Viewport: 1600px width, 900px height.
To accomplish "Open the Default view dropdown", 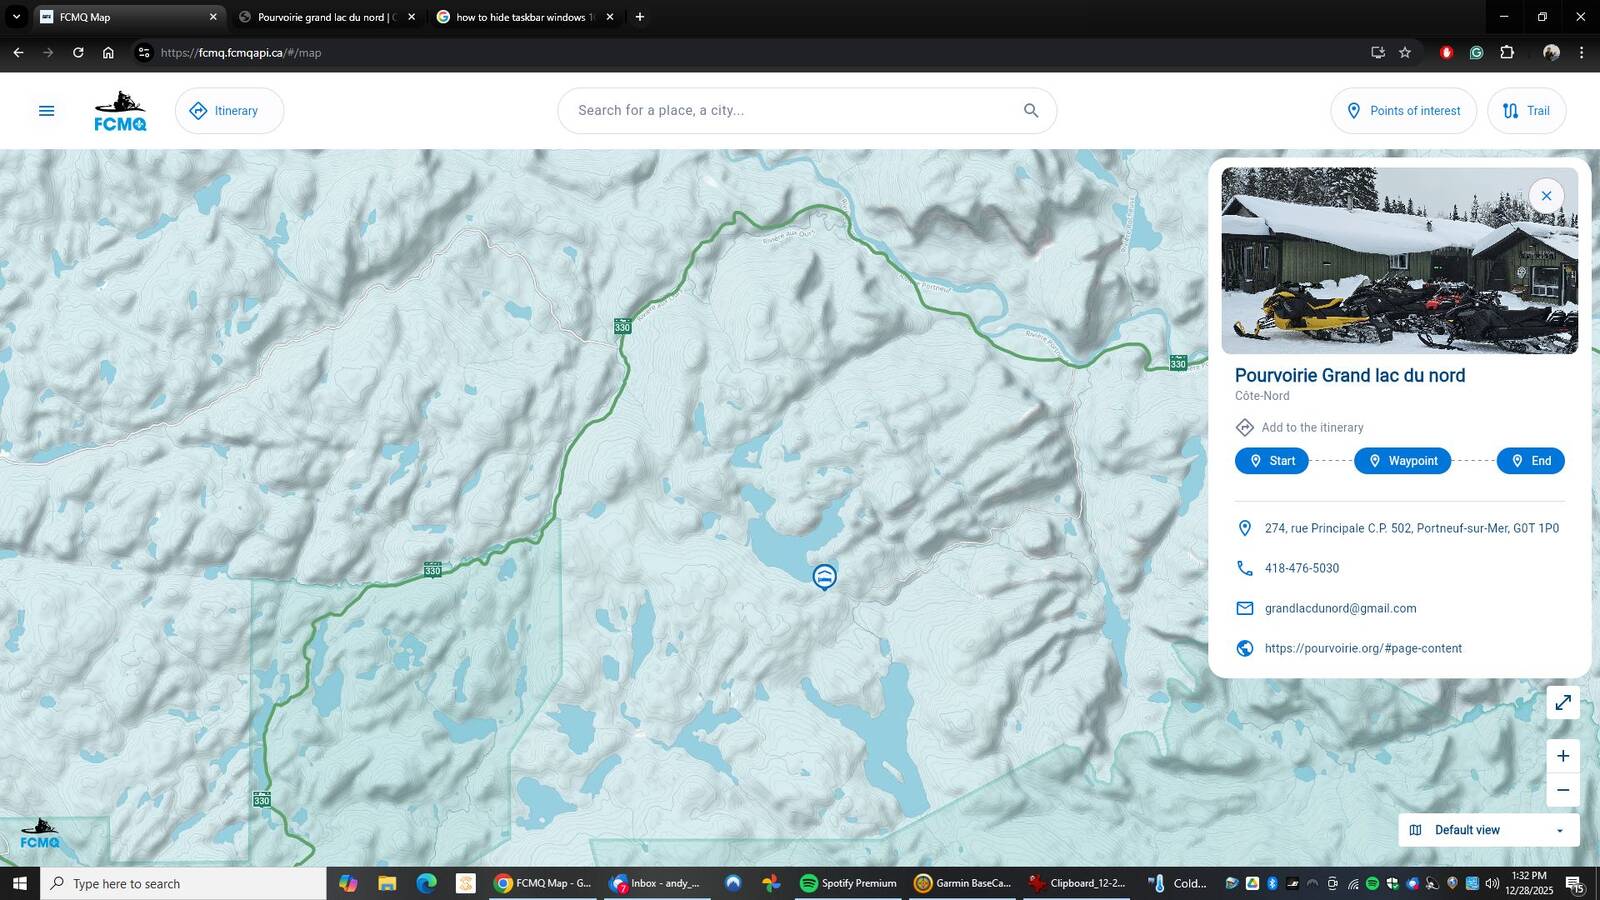I will tap(1487, 829).
